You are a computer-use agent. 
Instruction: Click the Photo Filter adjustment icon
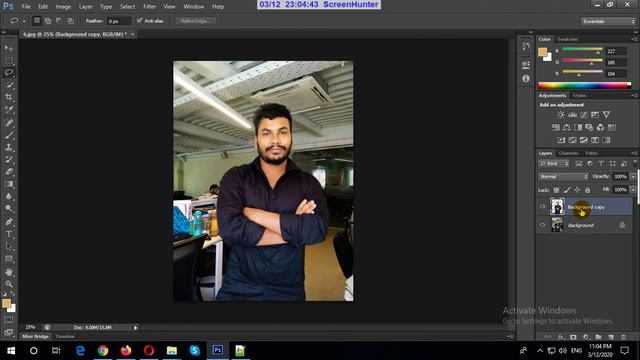point(589,127)
